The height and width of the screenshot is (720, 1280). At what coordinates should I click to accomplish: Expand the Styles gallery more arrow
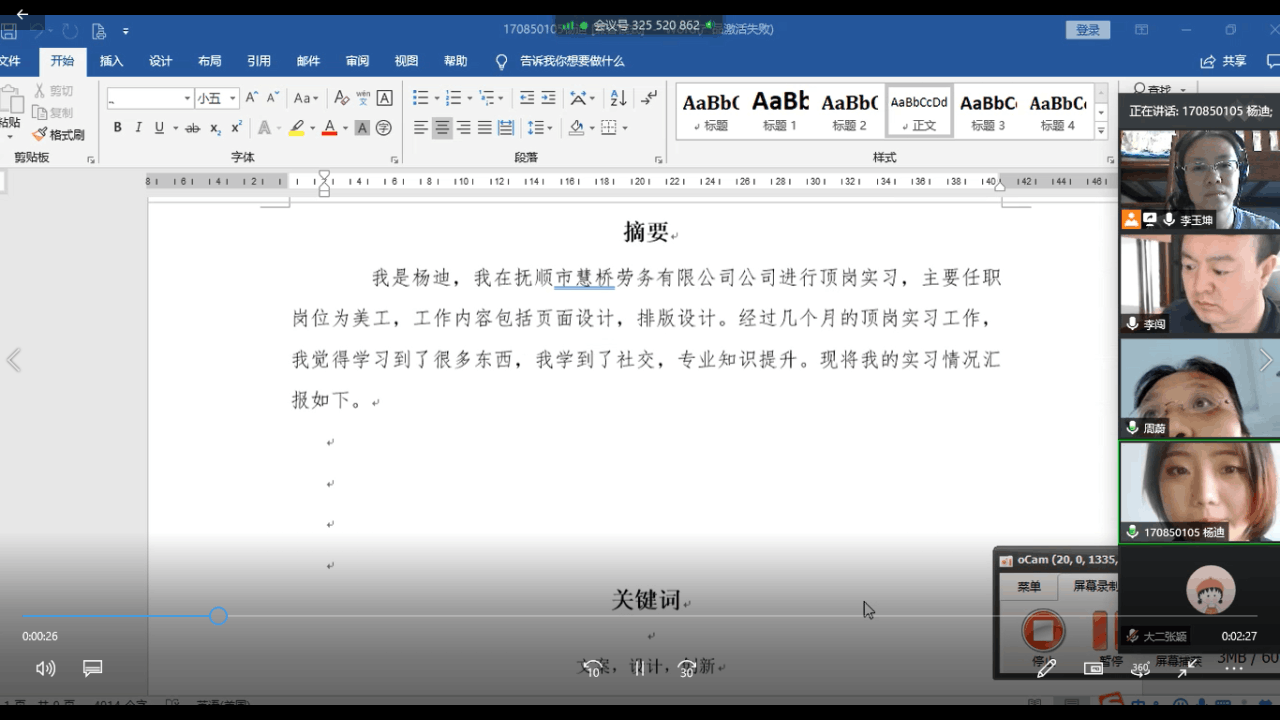point(1101,131)
